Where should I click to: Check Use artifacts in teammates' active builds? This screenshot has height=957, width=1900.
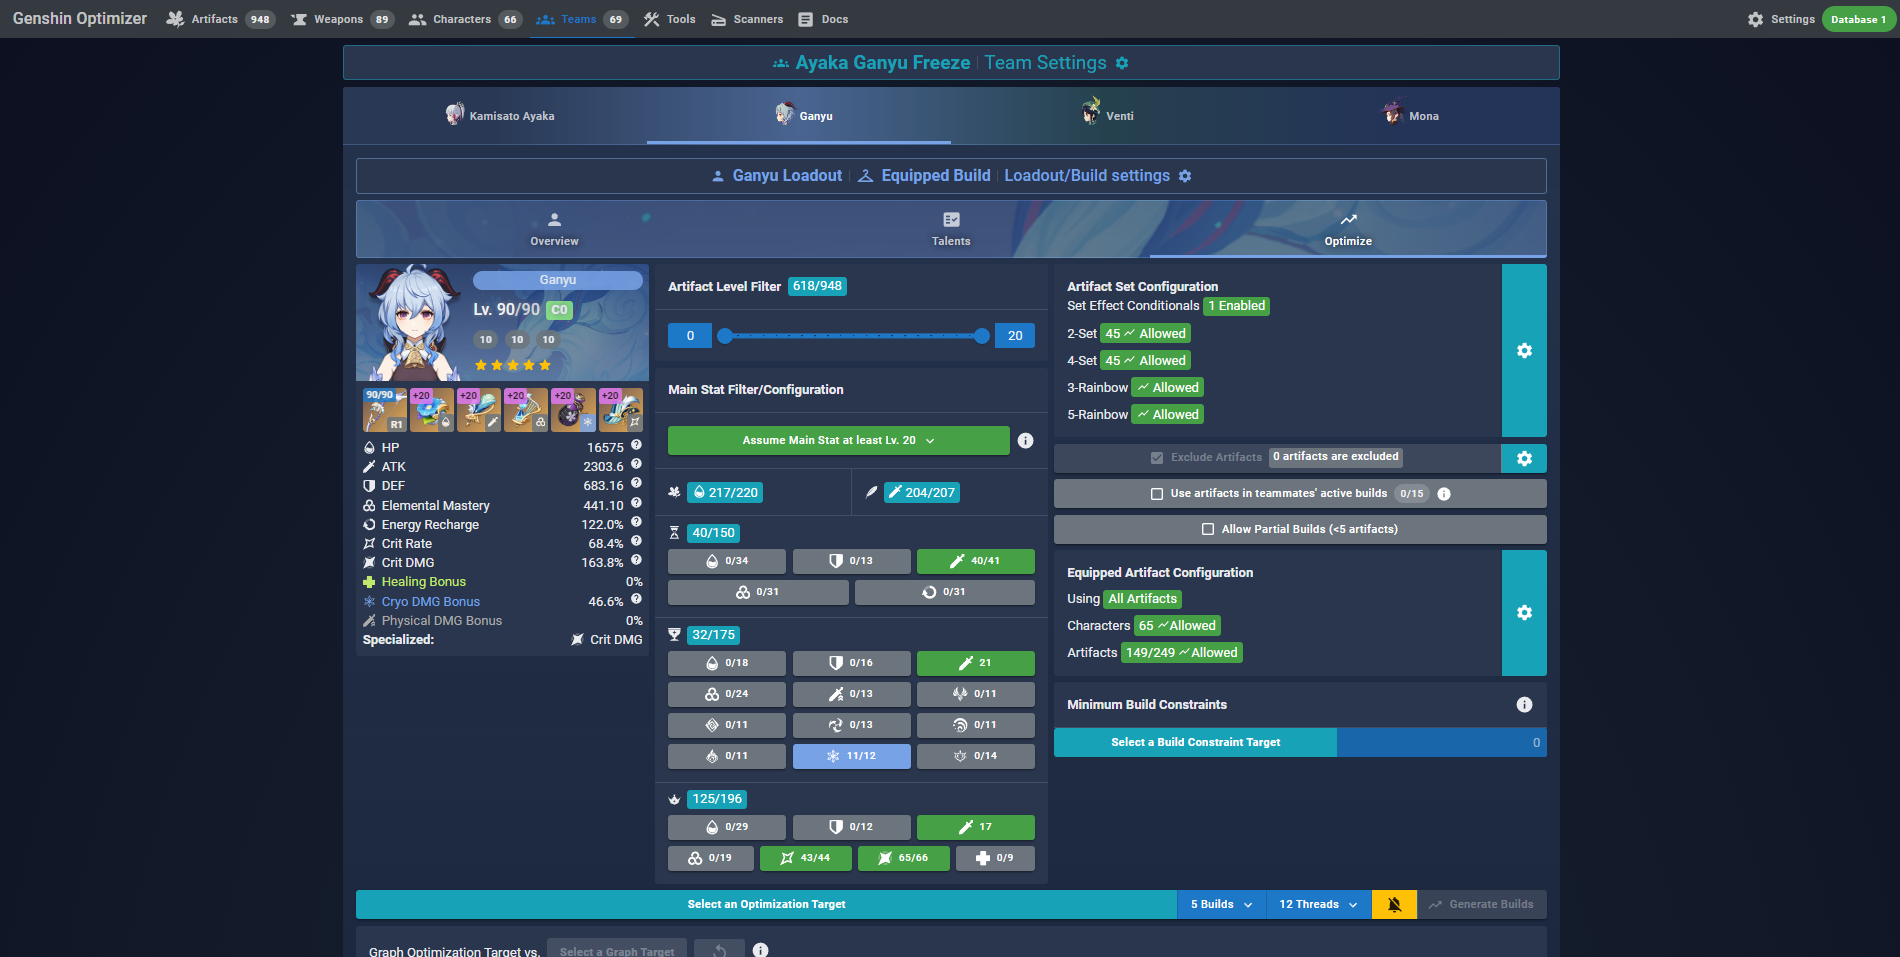pos(1157,494)
